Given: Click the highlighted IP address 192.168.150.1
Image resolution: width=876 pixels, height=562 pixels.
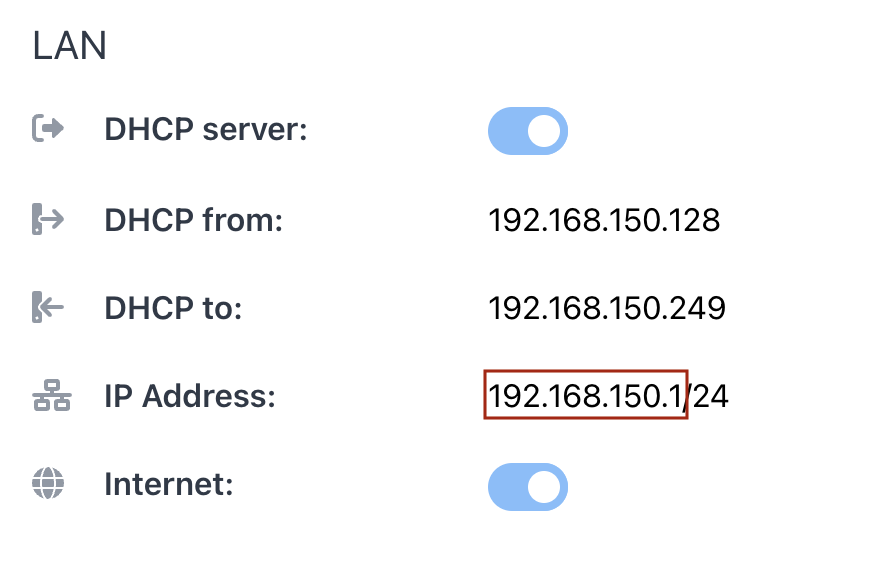Looking at the screenshot, I should [585, 394].
